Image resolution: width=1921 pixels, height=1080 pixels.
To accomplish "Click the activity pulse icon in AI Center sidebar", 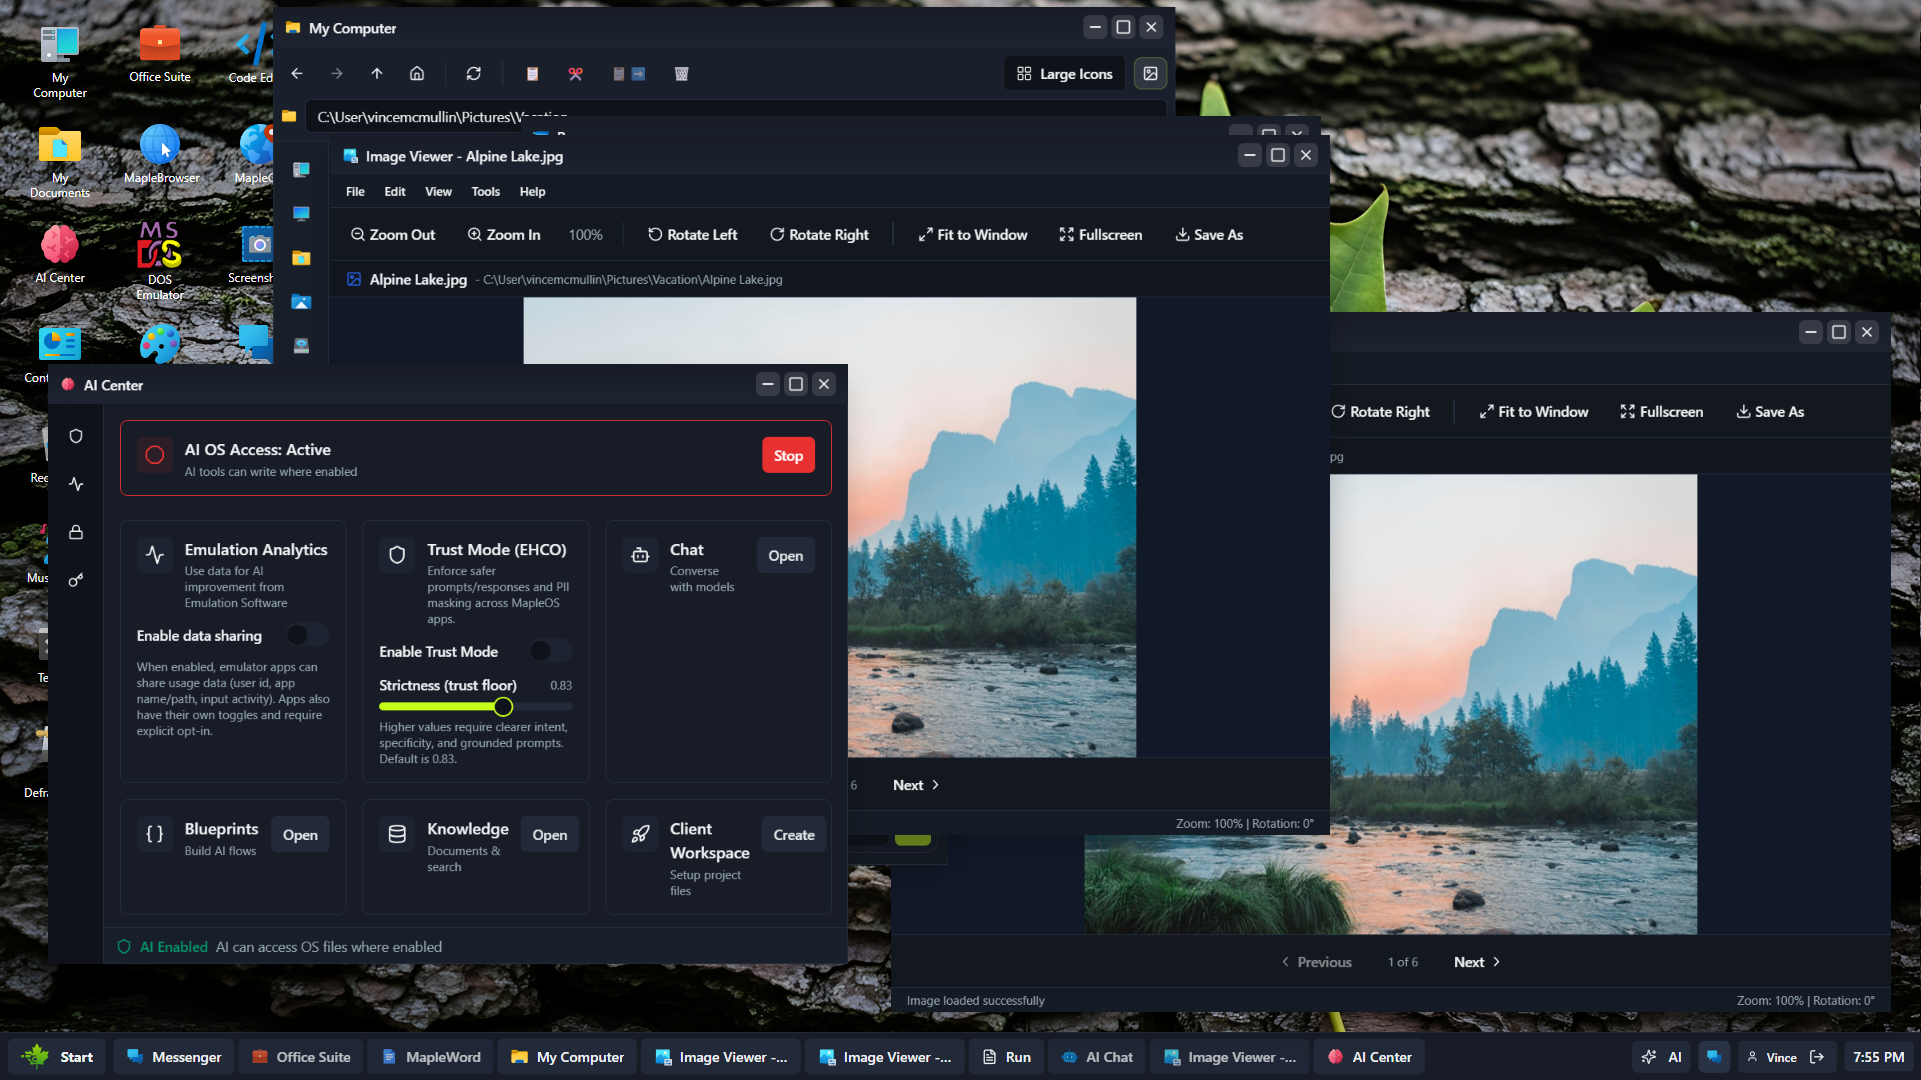I will tap(76, 484).
